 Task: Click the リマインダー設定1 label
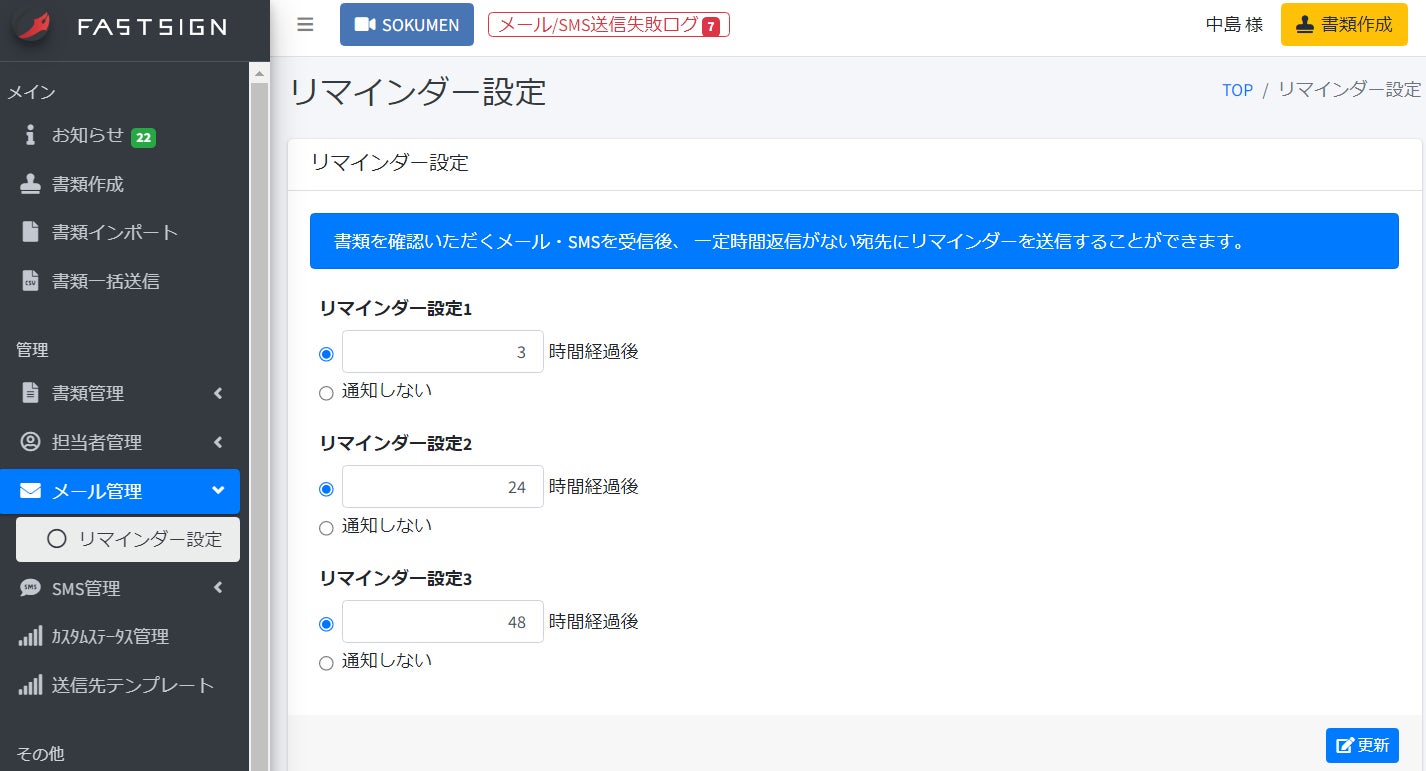pyautogui.click(x=396, y=309)
